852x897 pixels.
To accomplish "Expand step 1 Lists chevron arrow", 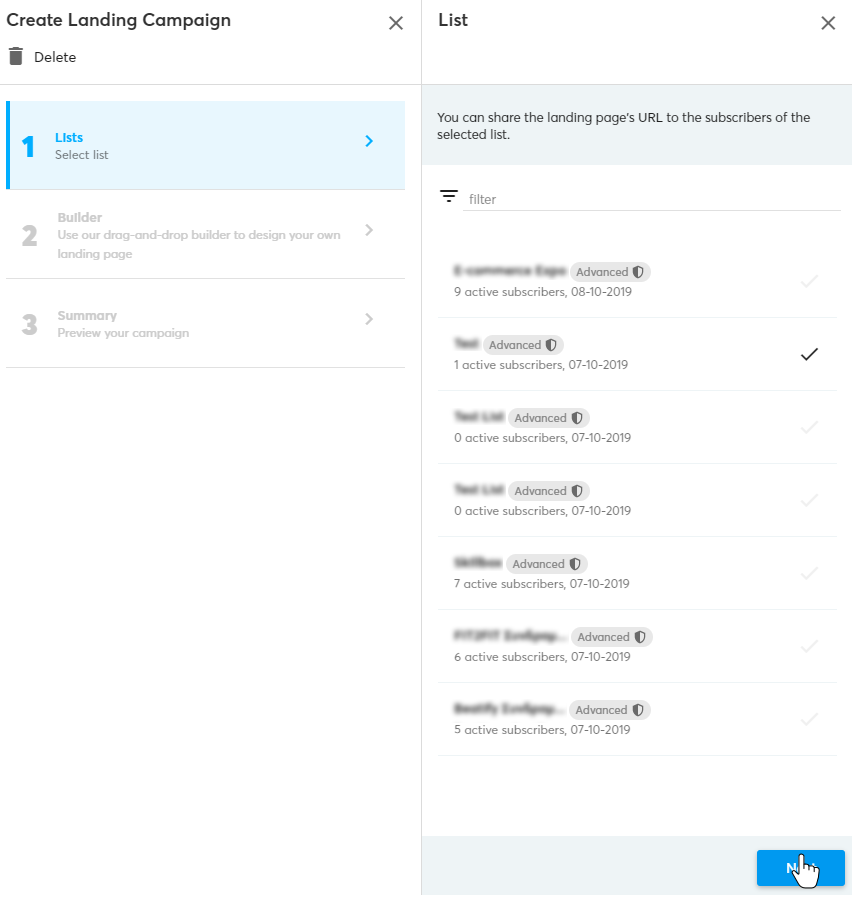I will click(x=369, y=141).
